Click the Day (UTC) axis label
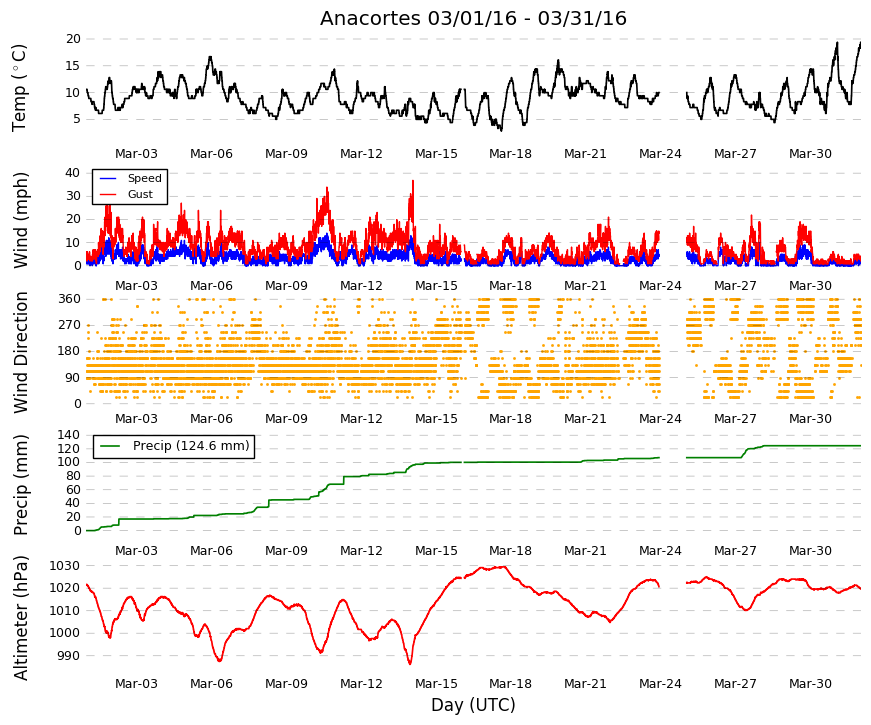The height and width of the screenshot is (725, 871). [473, 705]
